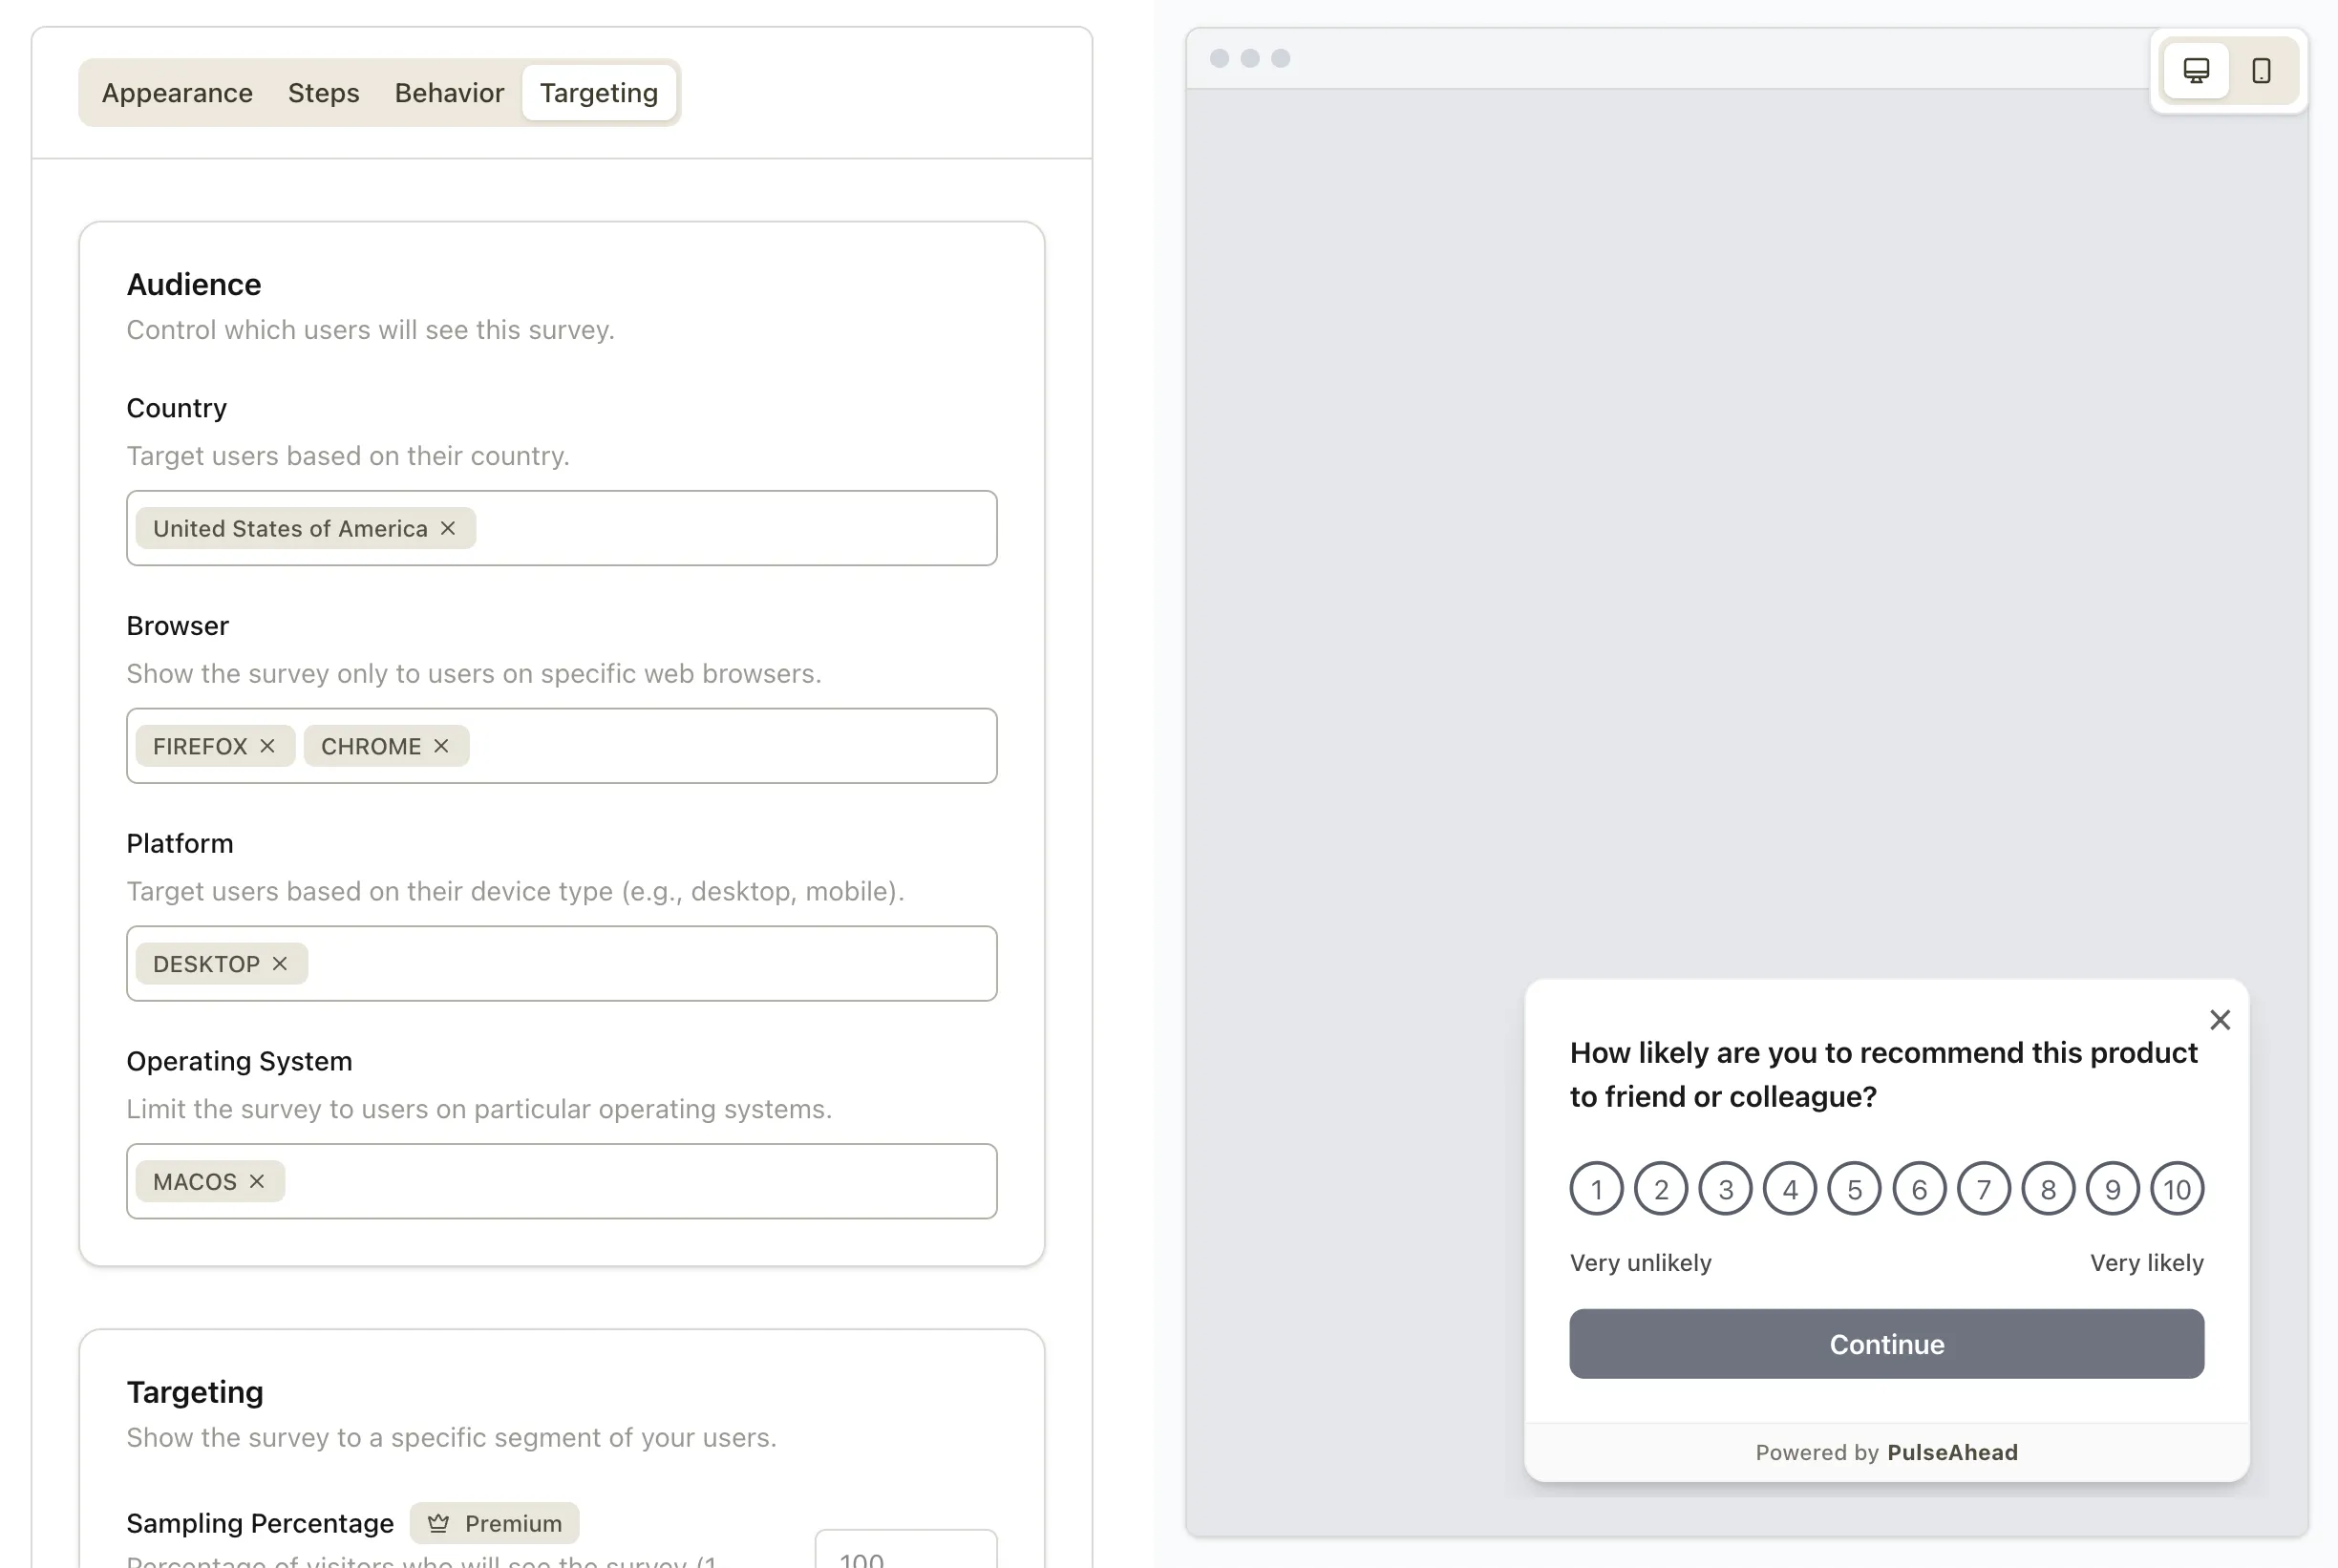Switch to the Appearance tab
Image resolution: width=2338 pixels, height=1568 pixels.
176,92
